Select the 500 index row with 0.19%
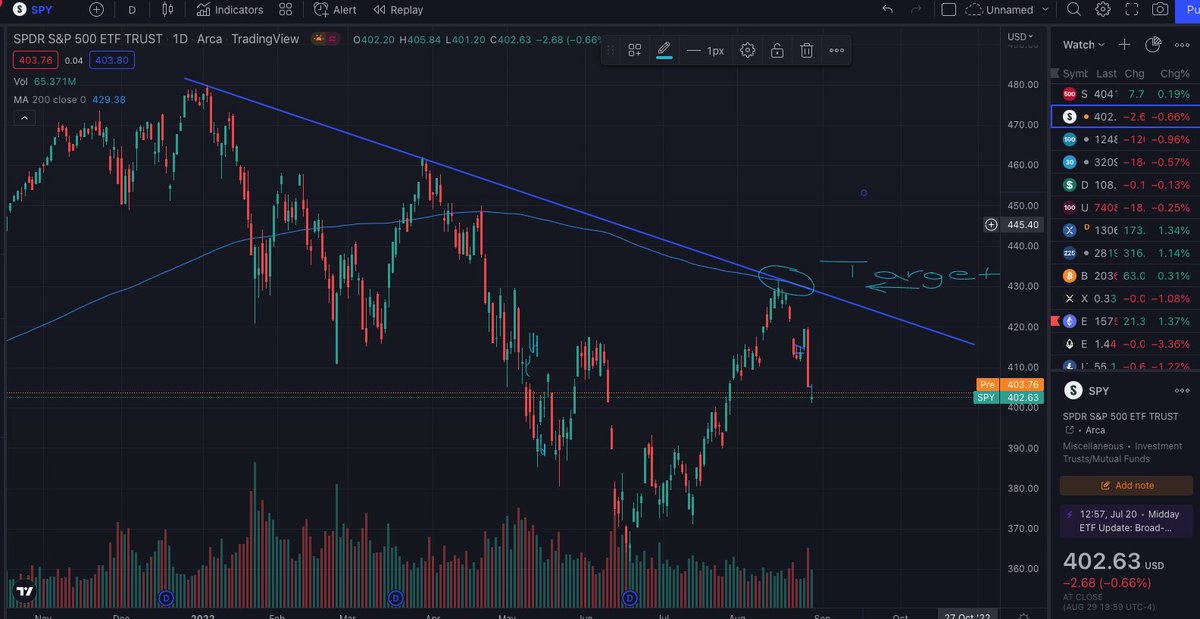 click(1126, 94)
